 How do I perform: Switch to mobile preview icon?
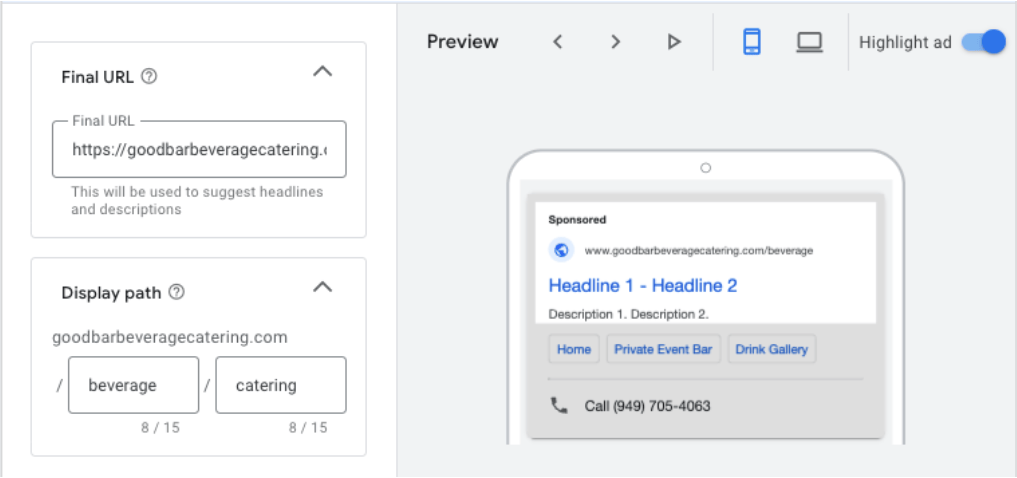(x=752, y=42)
